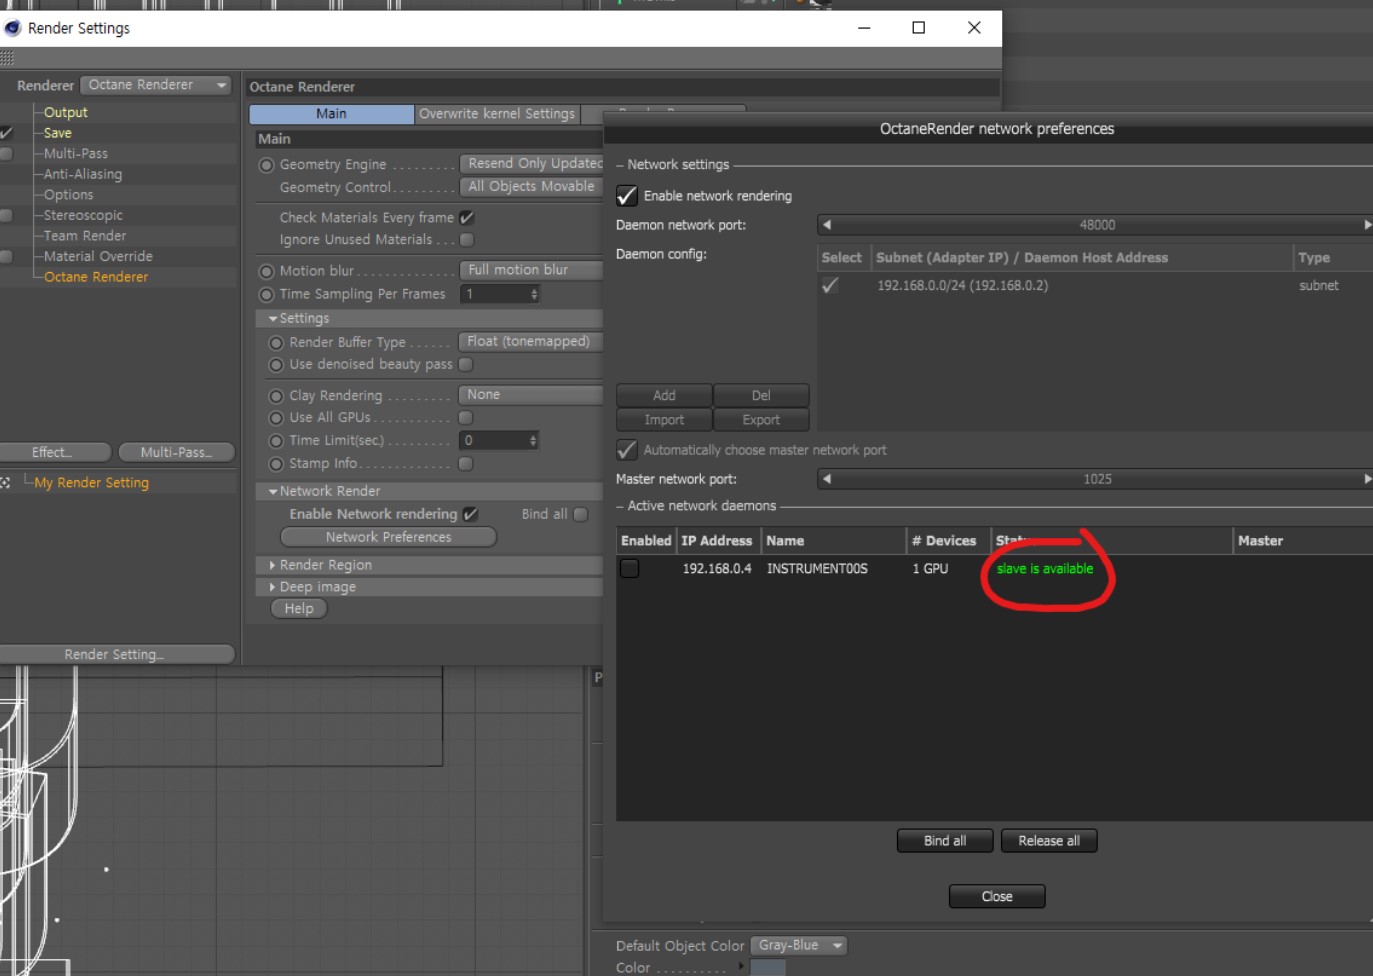The height and width of the screenshot is (976, 1373).
Task: Click the Geometry Engine animation dot
Action: [267, 165]
